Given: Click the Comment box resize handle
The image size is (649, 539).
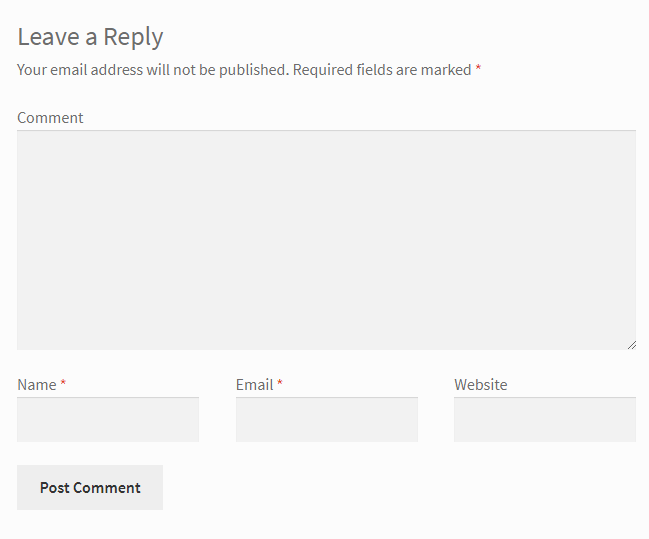Looking at the screenshot, I should click(632, 345).
